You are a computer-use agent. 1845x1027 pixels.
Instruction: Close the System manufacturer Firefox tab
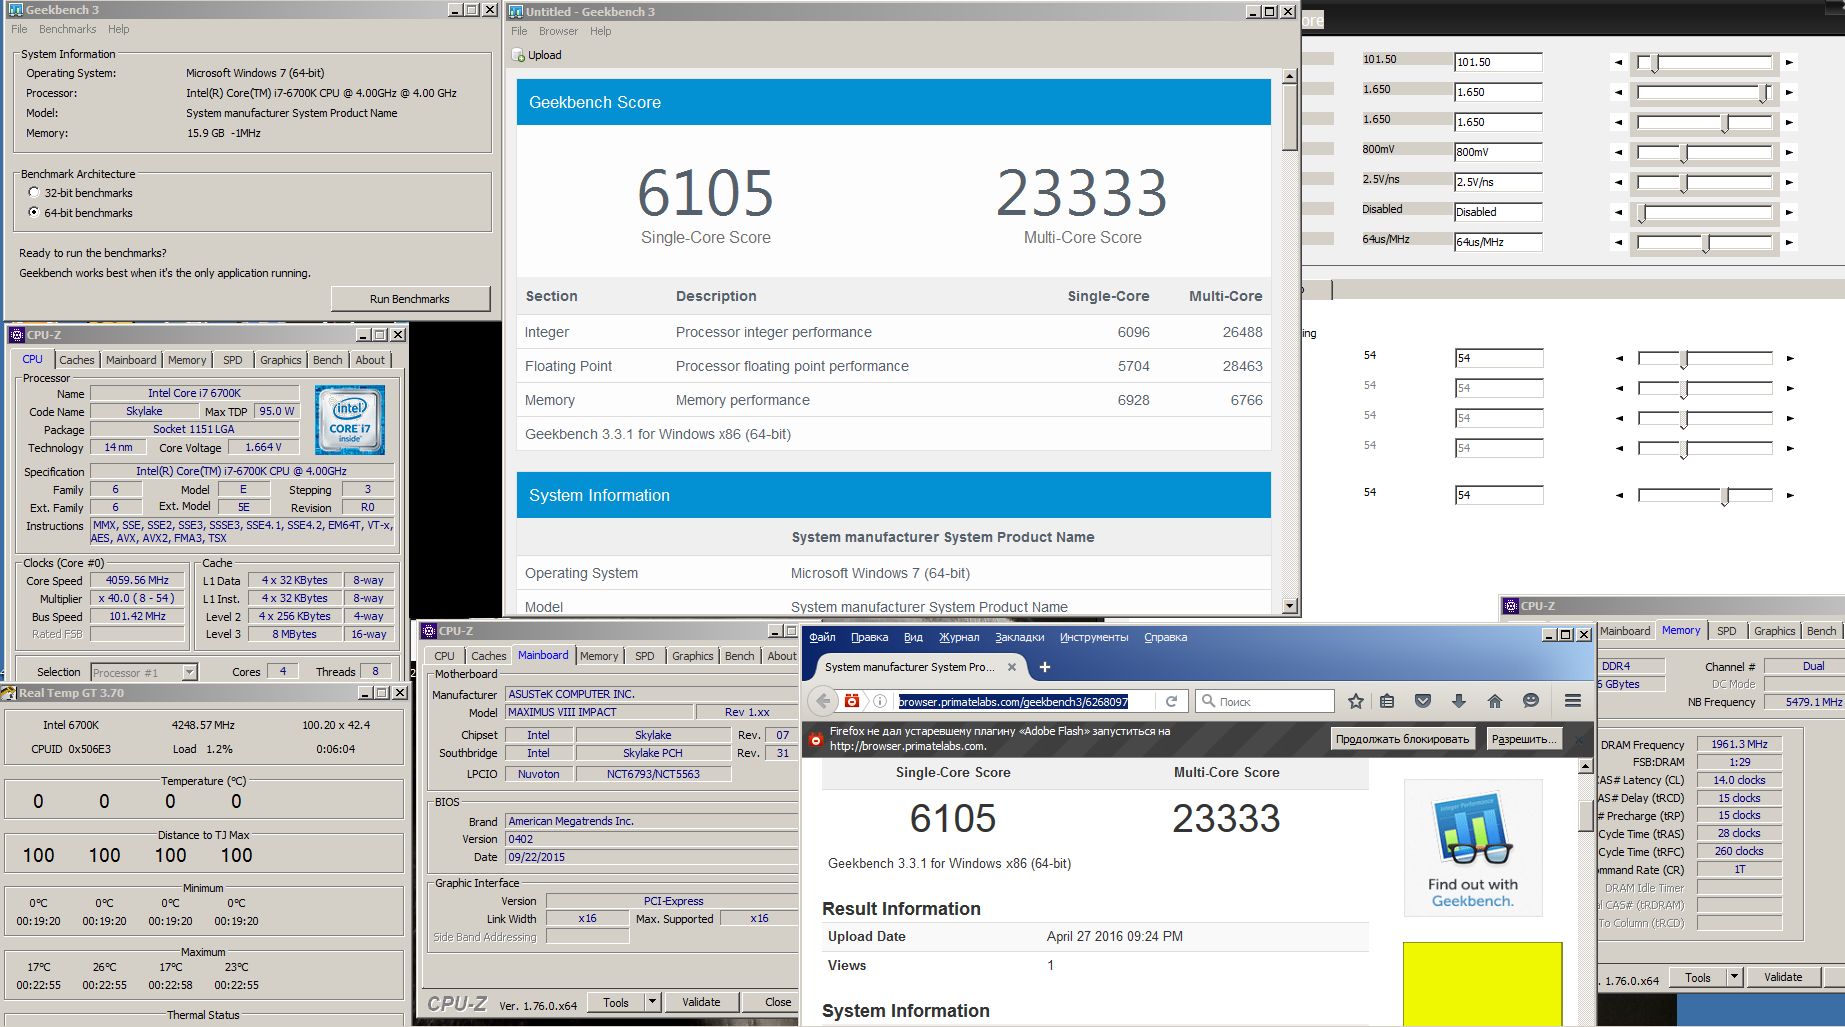[x=1012, y=667]
